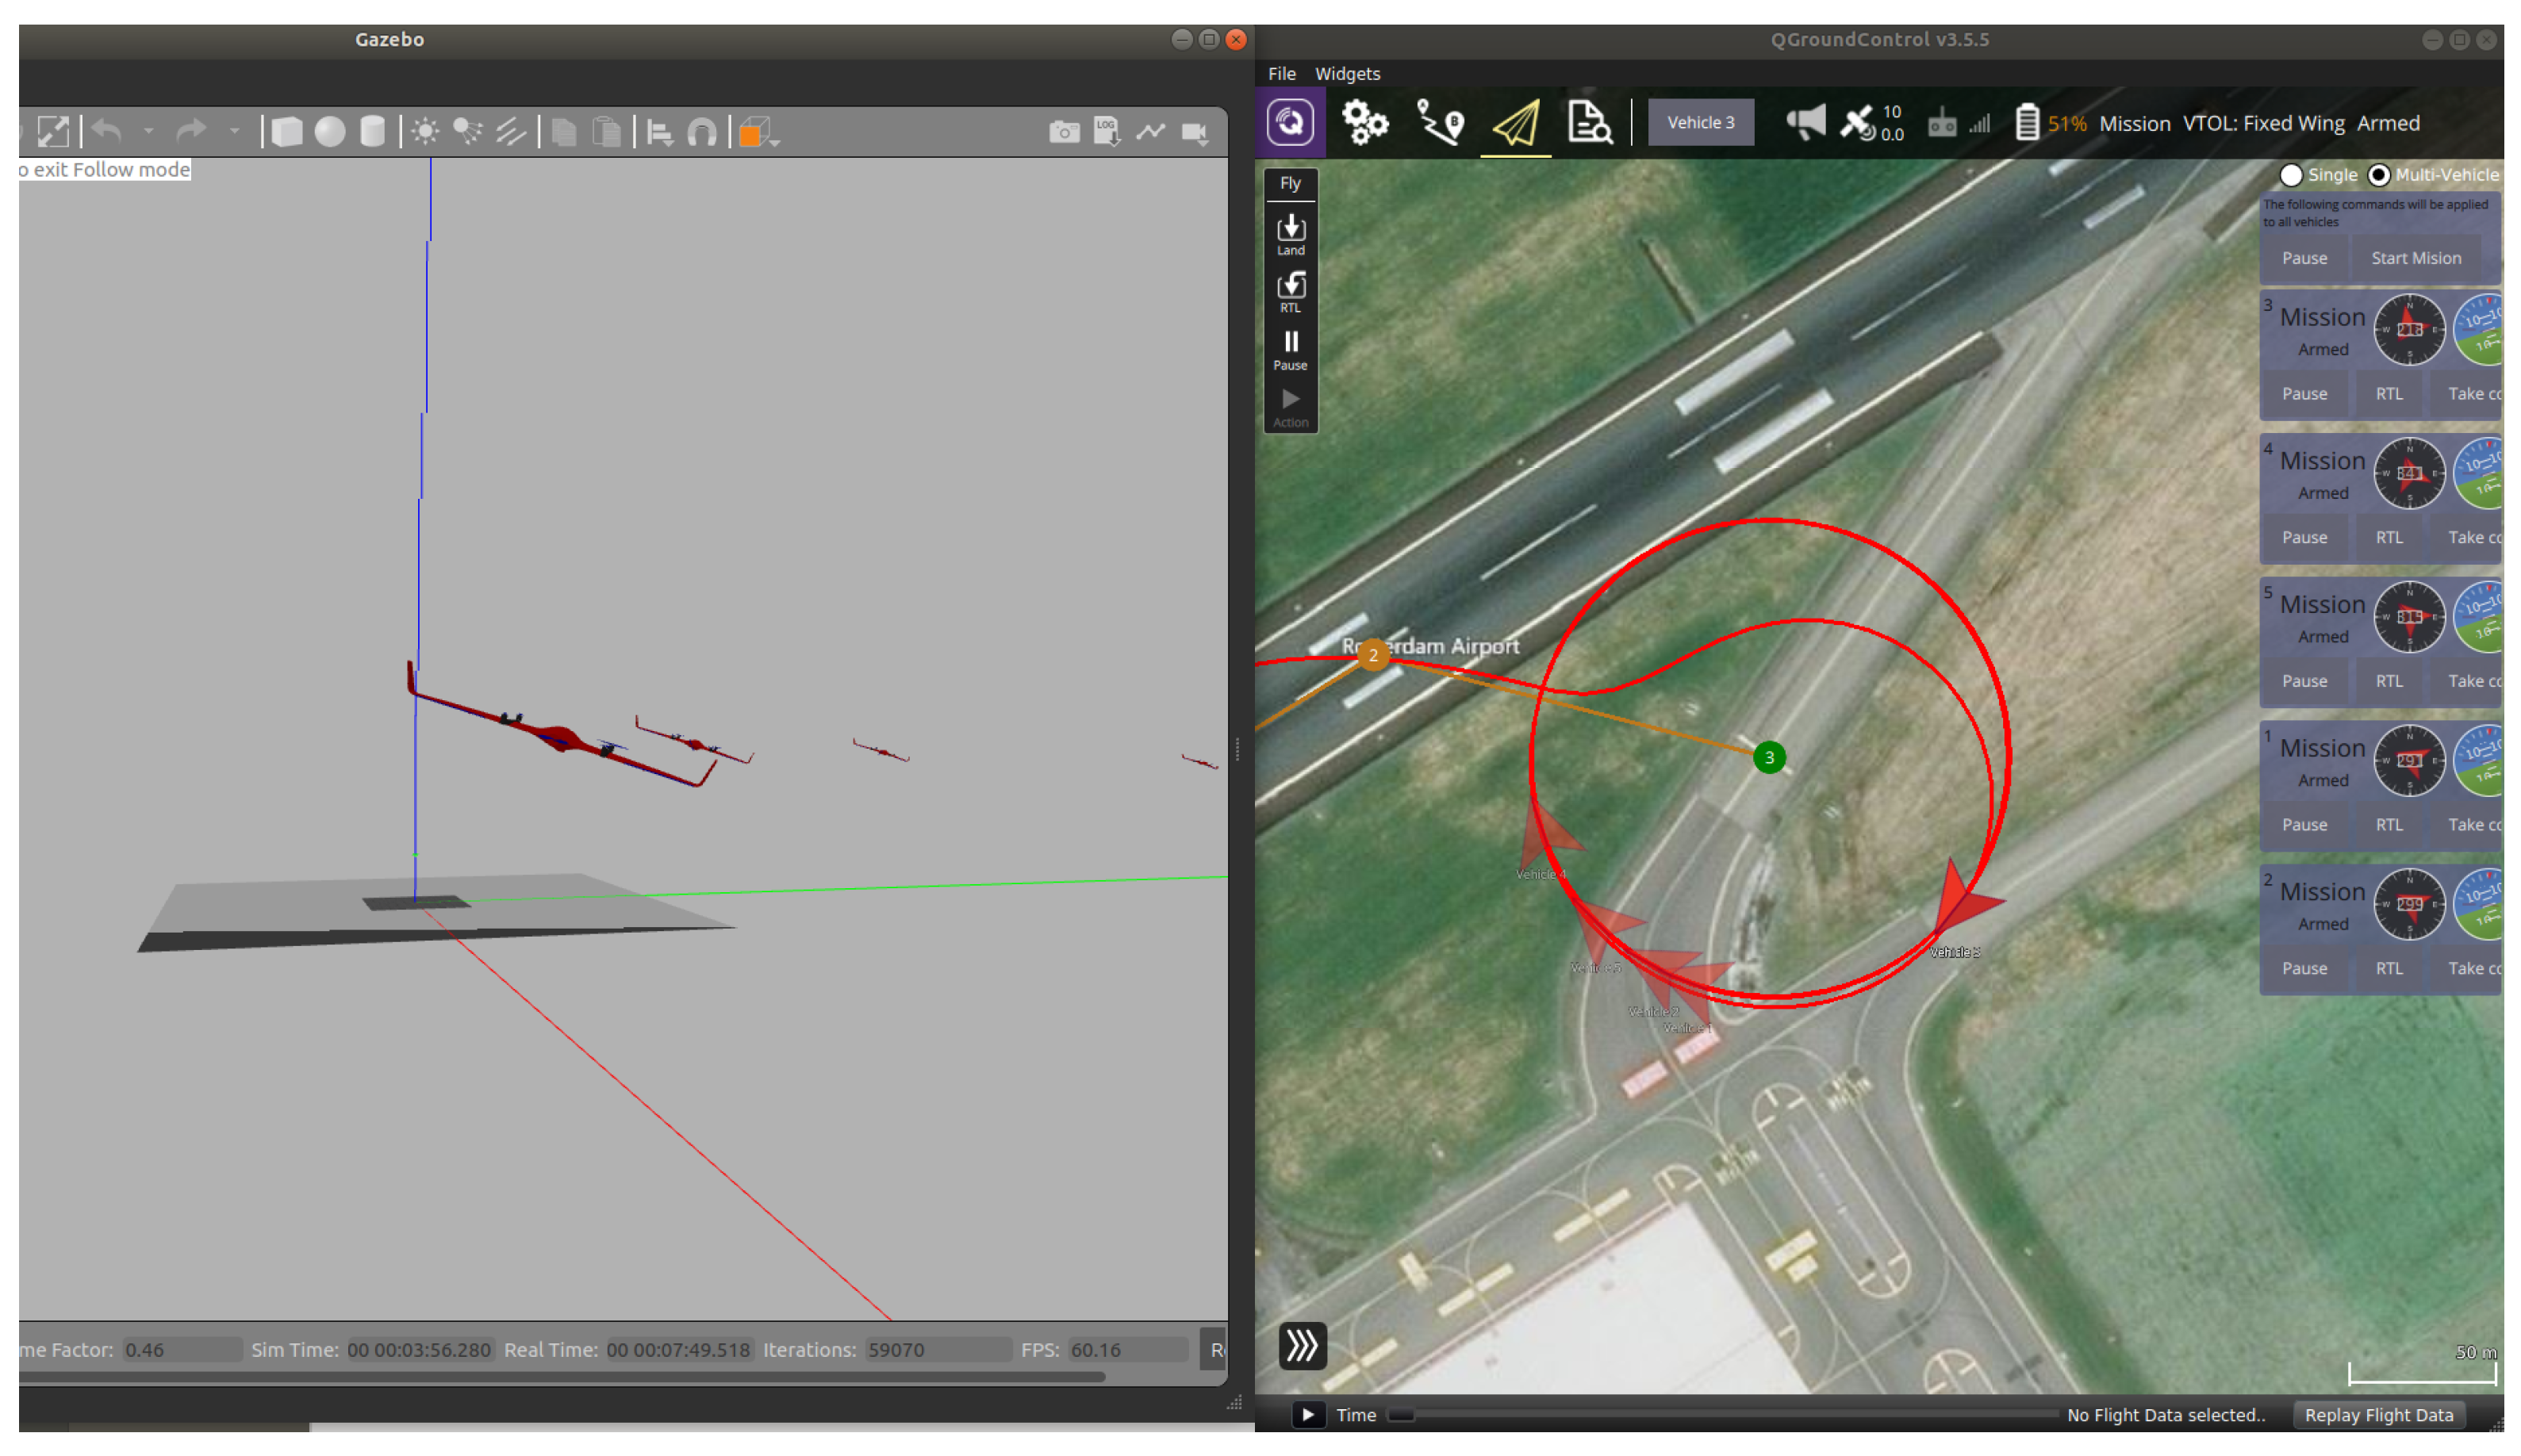Expand the undo history dropdown arrow
This screenshot has width=2521, height=1456.
coord(148,132)
